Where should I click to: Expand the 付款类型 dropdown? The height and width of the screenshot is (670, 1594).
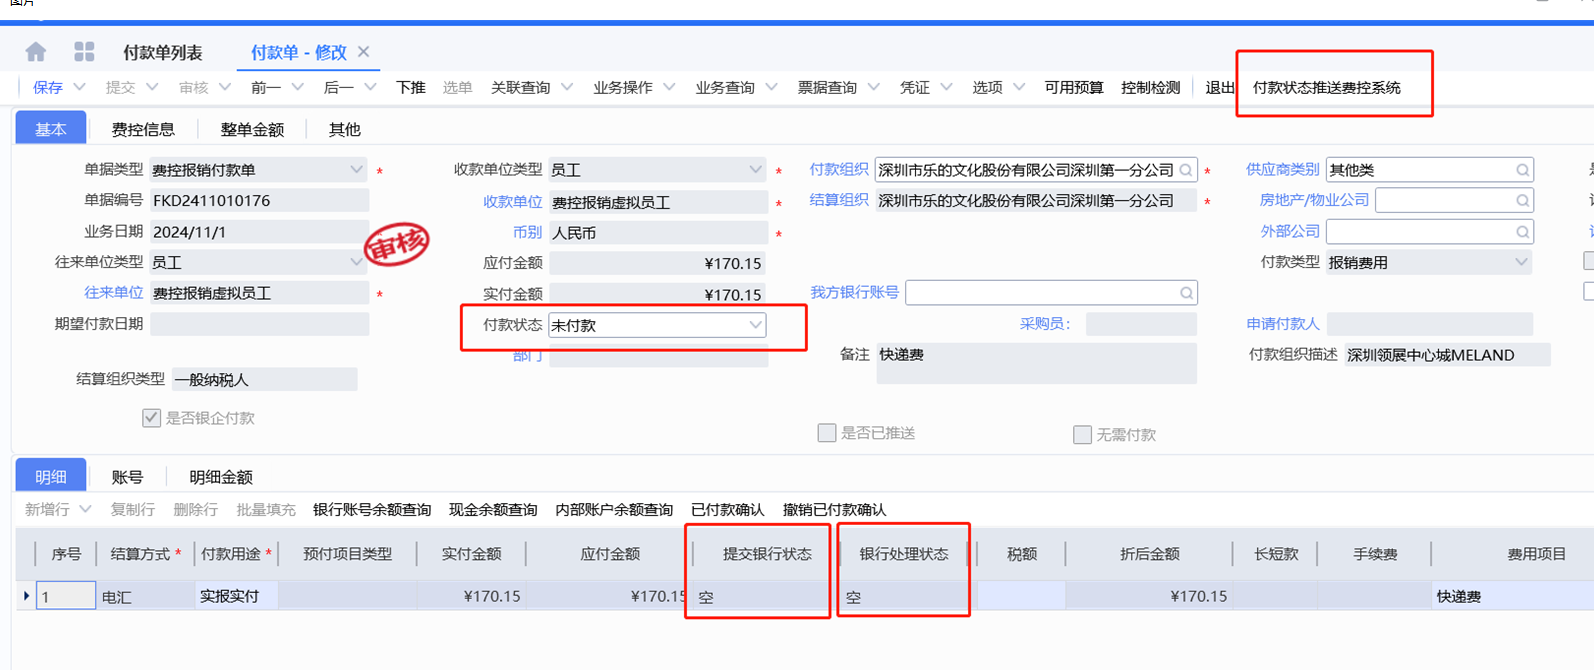pos(1520,263)
